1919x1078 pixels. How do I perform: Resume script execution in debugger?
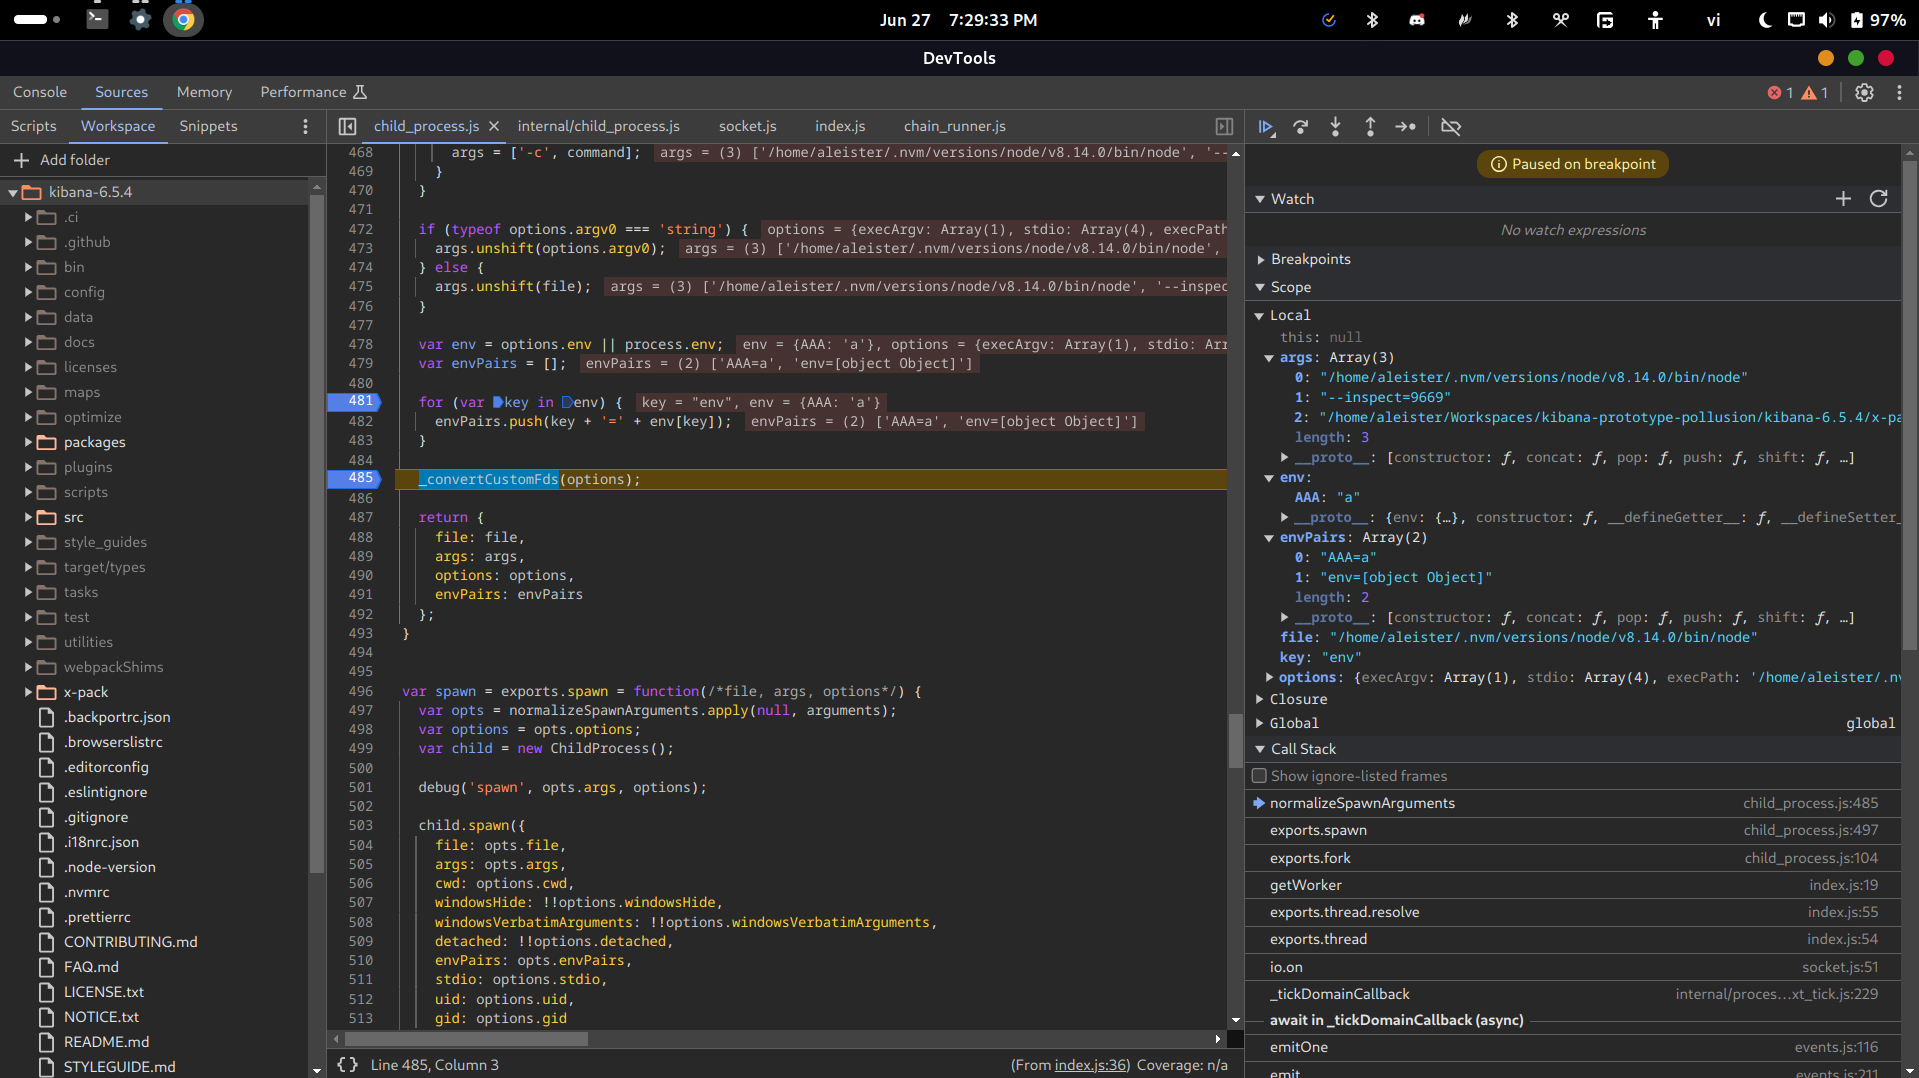point(1266,127)
